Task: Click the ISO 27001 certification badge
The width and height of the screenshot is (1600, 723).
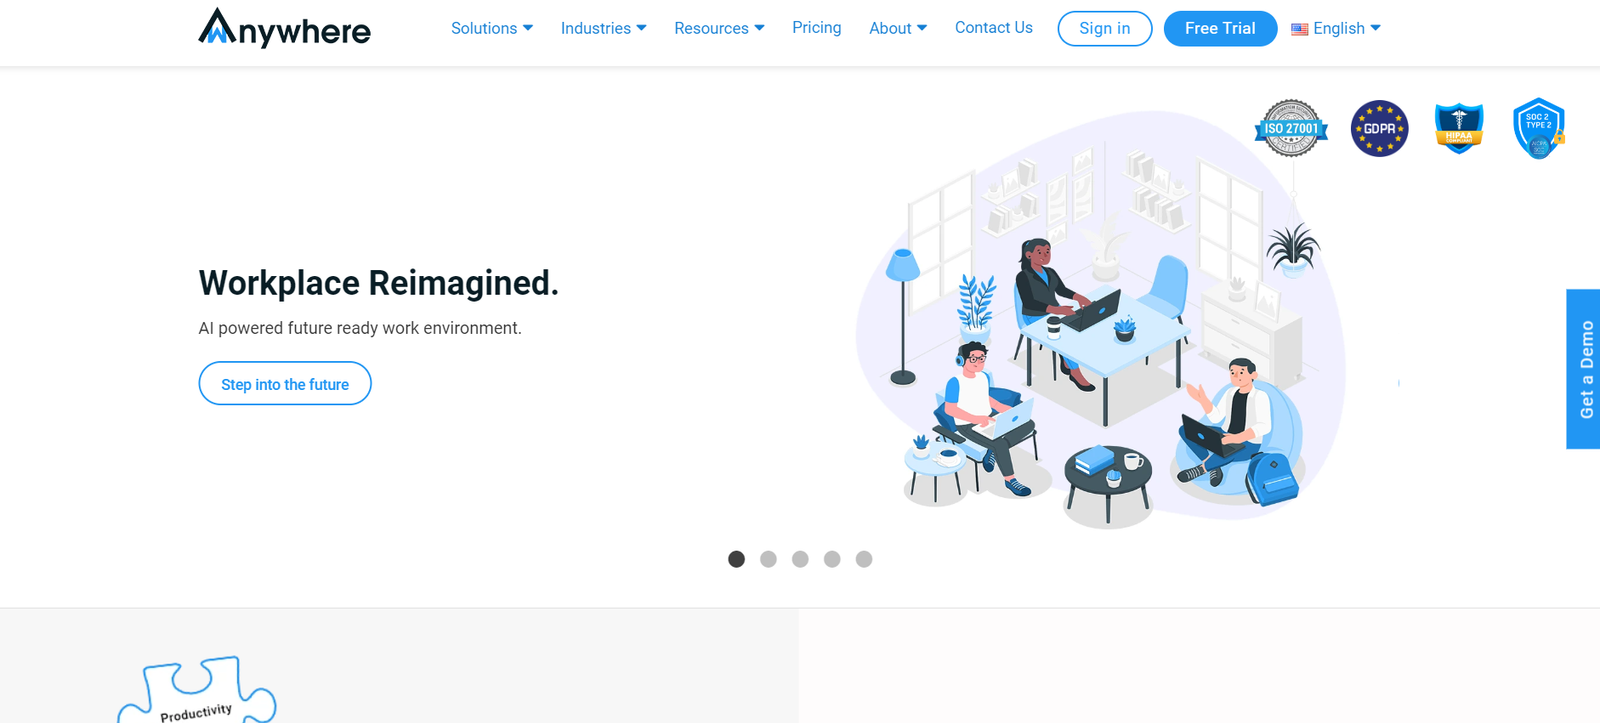Action: (1291, 128)
